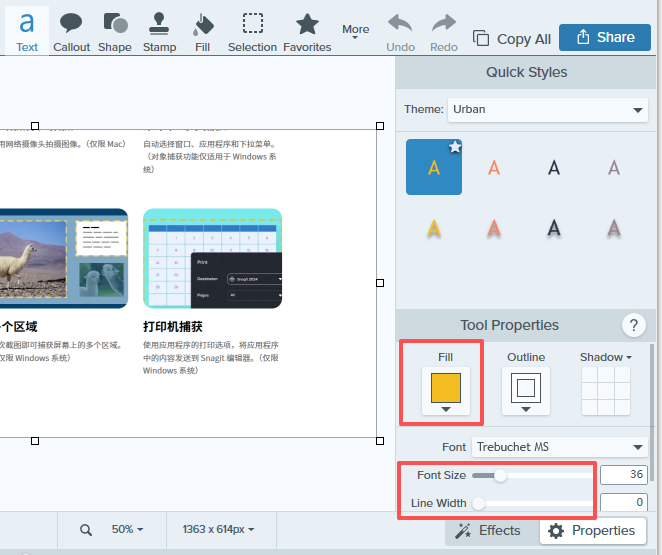
Task: Choose the mauve A style with shadow
Action: pyautogui.click(x=614, y=229)
